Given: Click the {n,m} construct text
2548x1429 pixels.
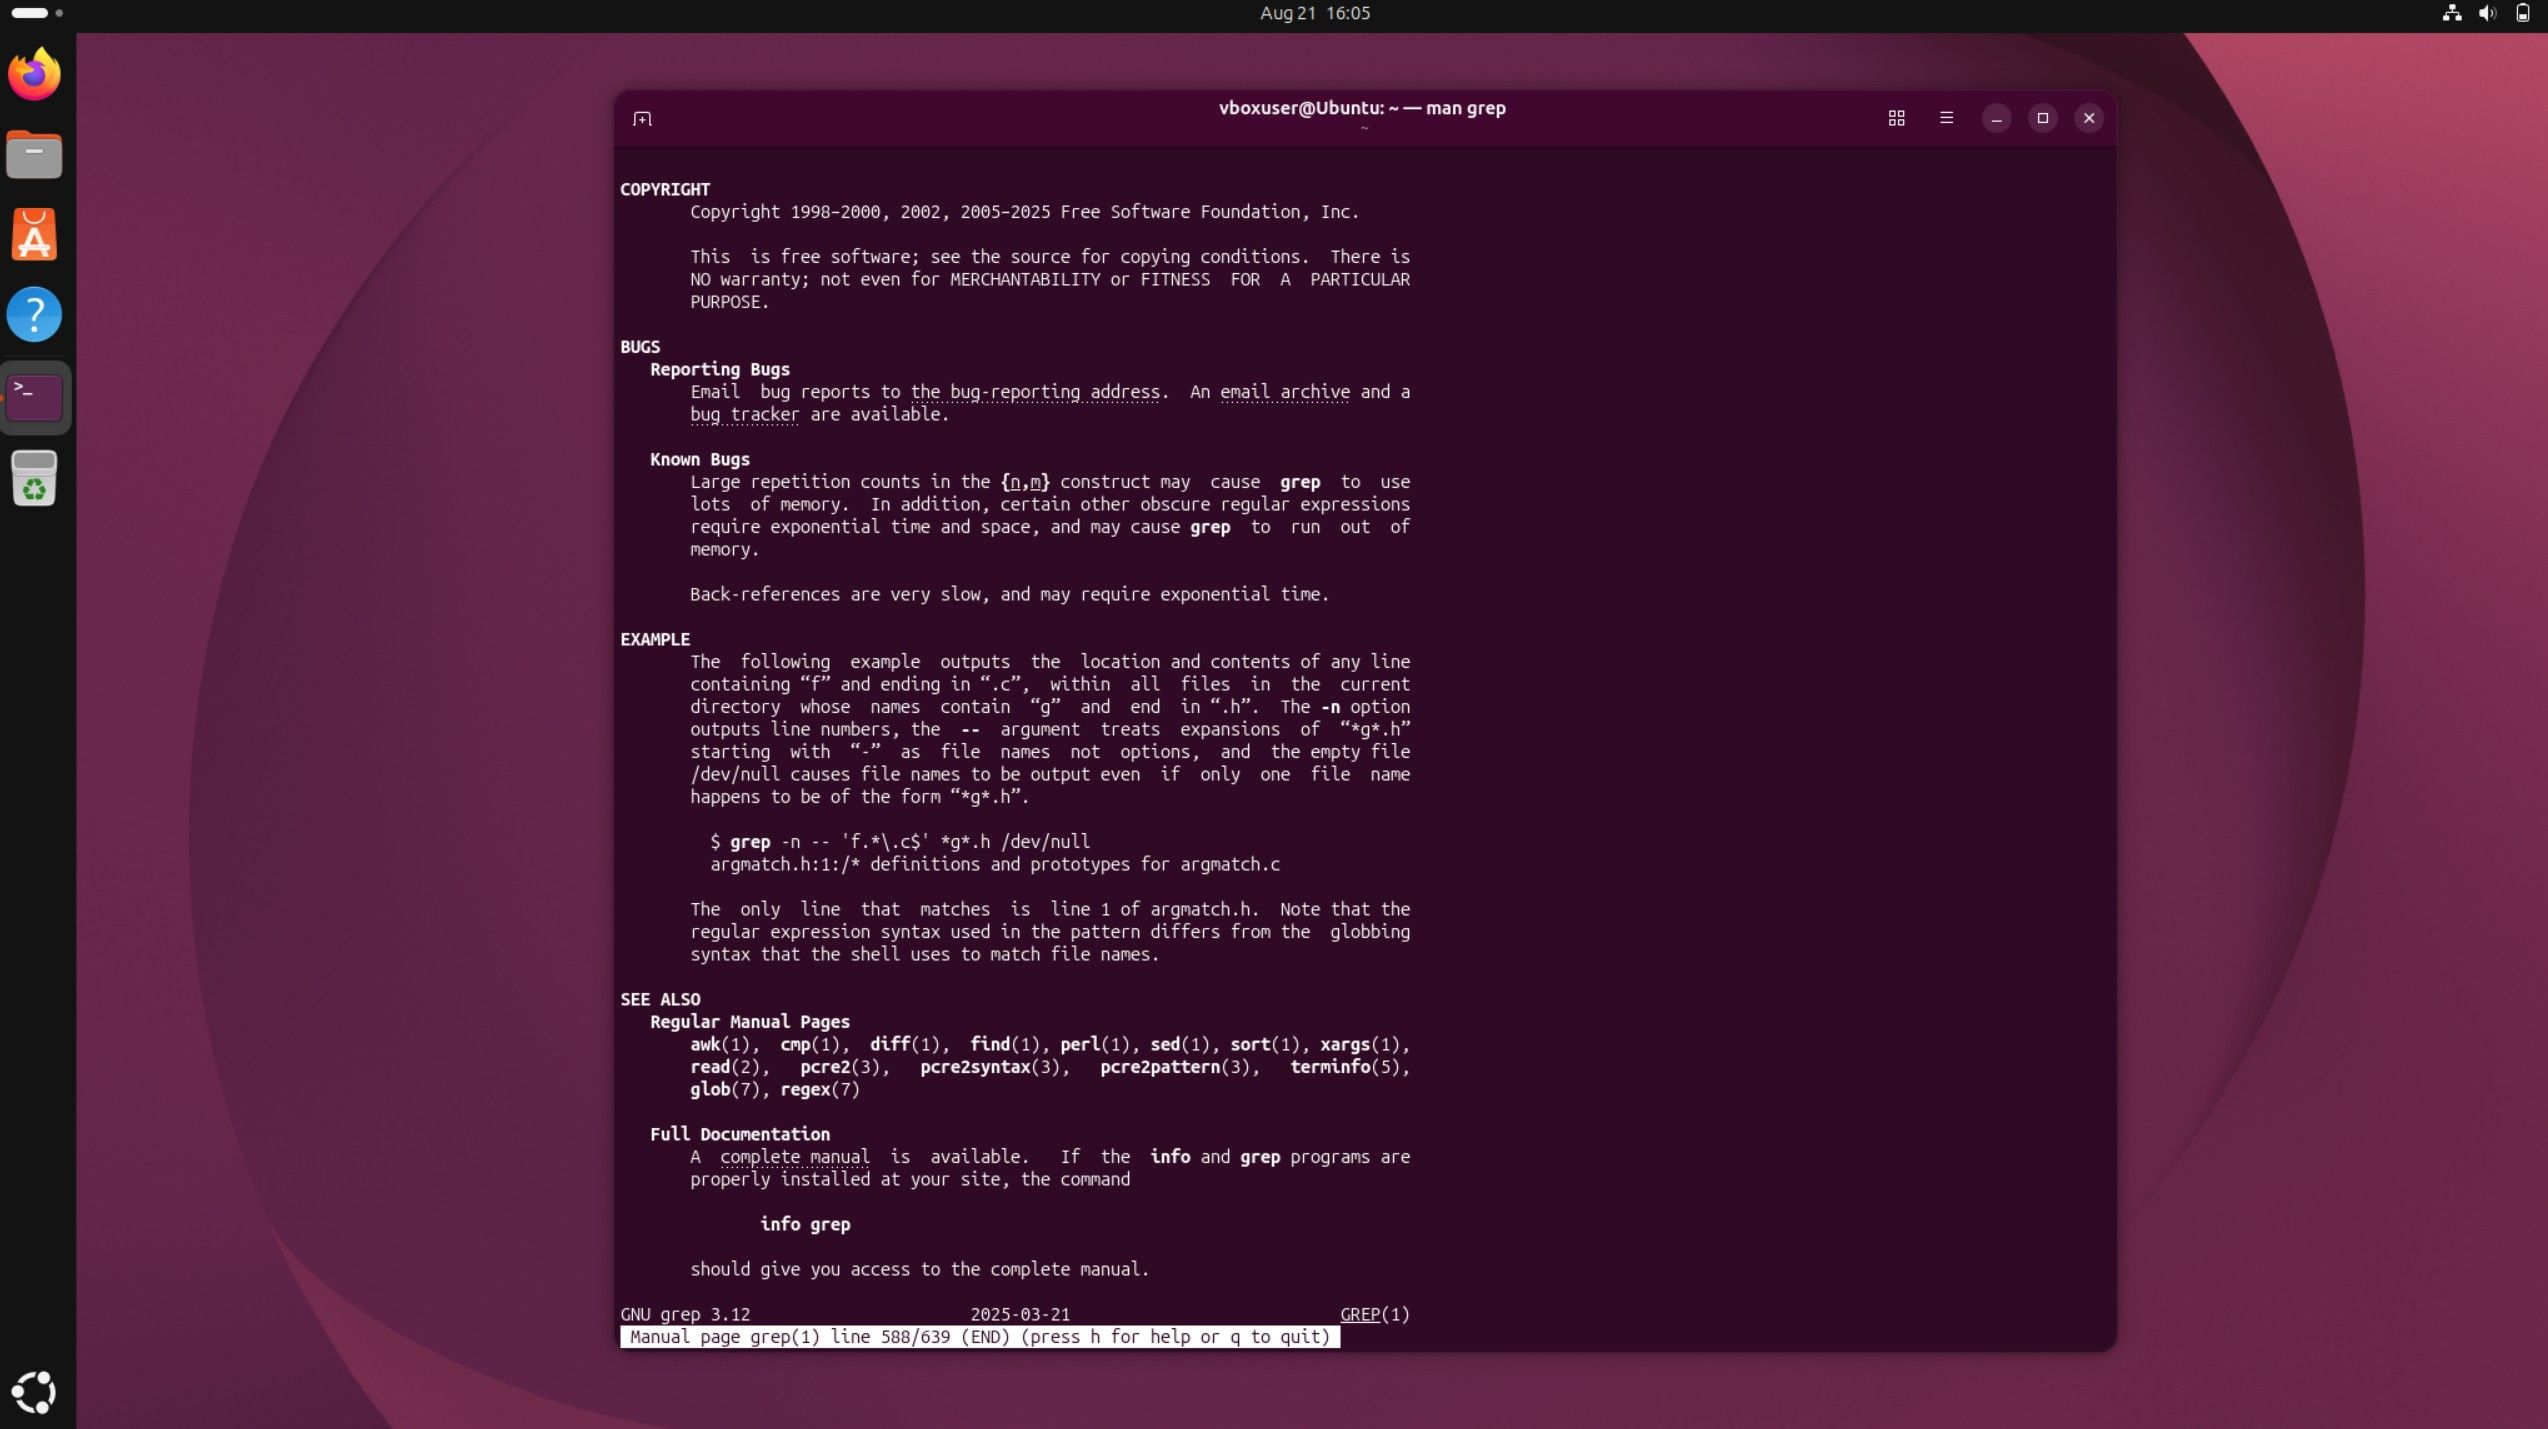Looking at the screenshot, I should click(1025, 482).
